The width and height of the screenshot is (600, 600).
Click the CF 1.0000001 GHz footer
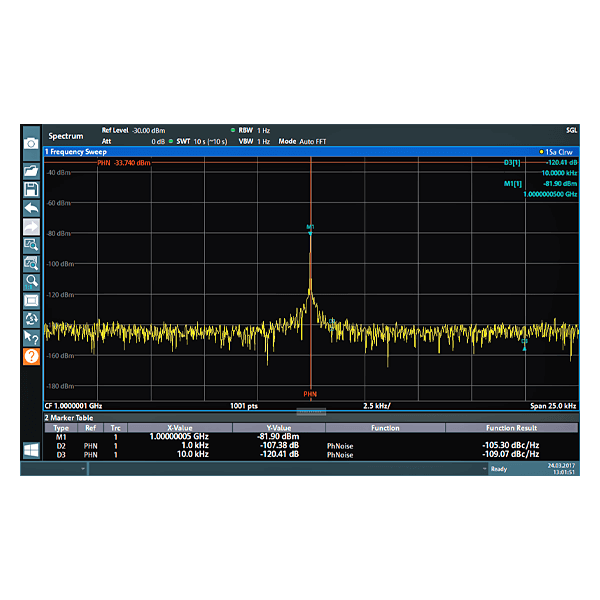(x=73, y=406)
